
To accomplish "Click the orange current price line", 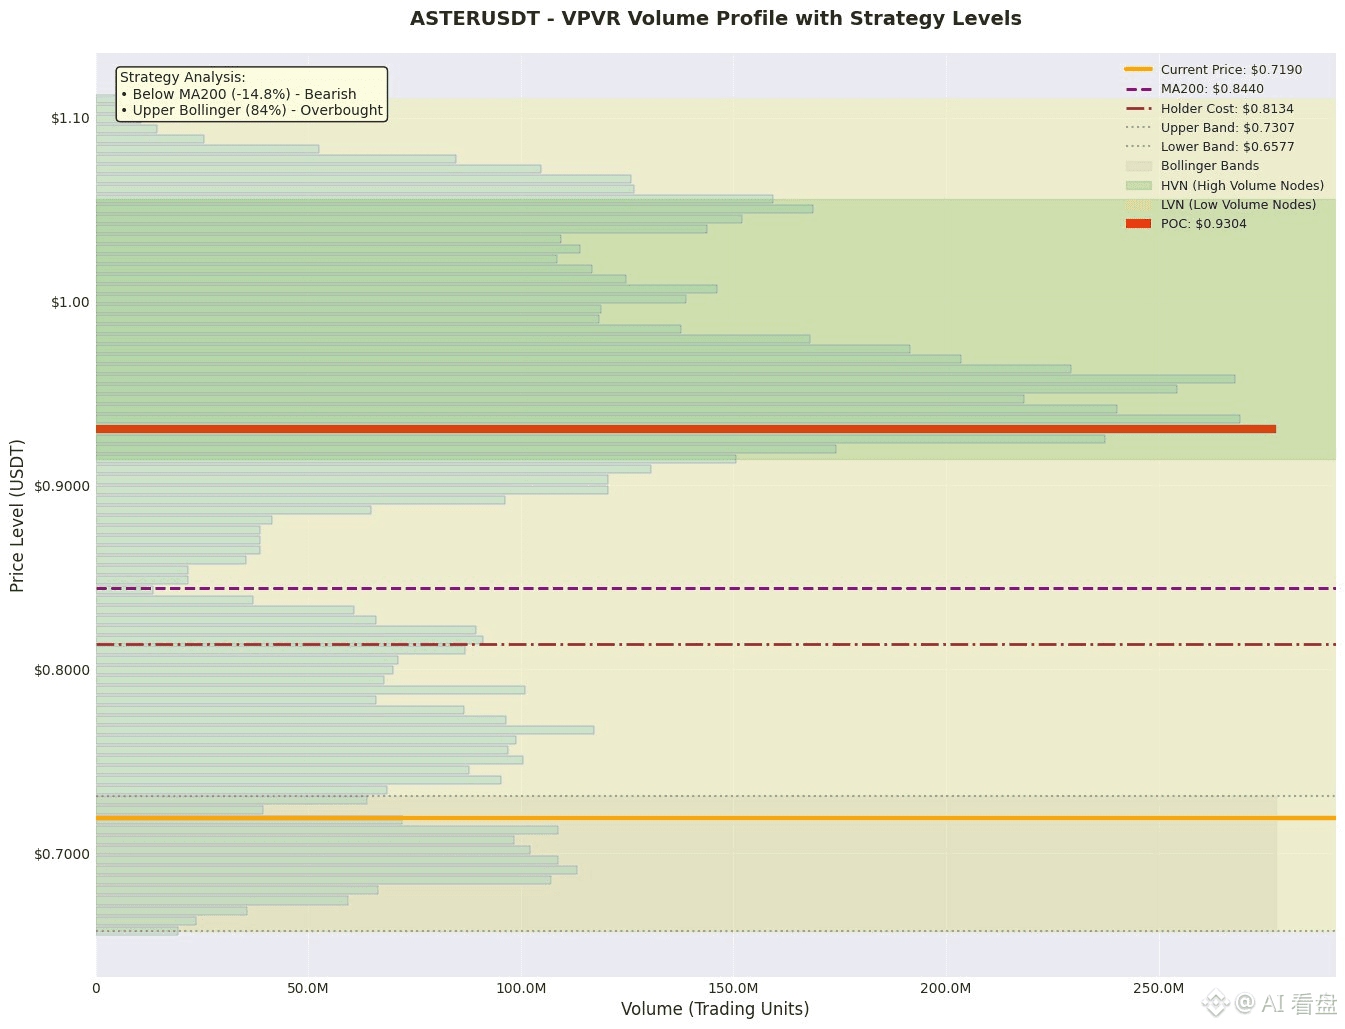I will tap(716, 818).
